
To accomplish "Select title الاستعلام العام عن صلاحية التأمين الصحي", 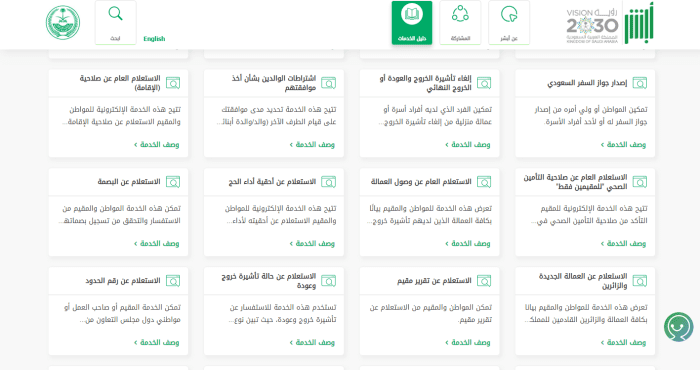I will pyautogui.click(x=575, y=182).
